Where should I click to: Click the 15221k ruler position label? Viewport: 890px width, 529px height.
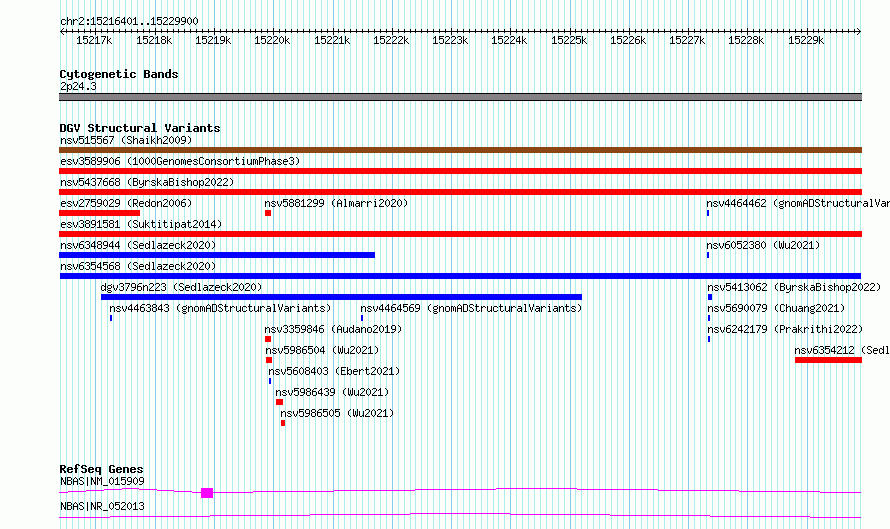coord(332,40)
